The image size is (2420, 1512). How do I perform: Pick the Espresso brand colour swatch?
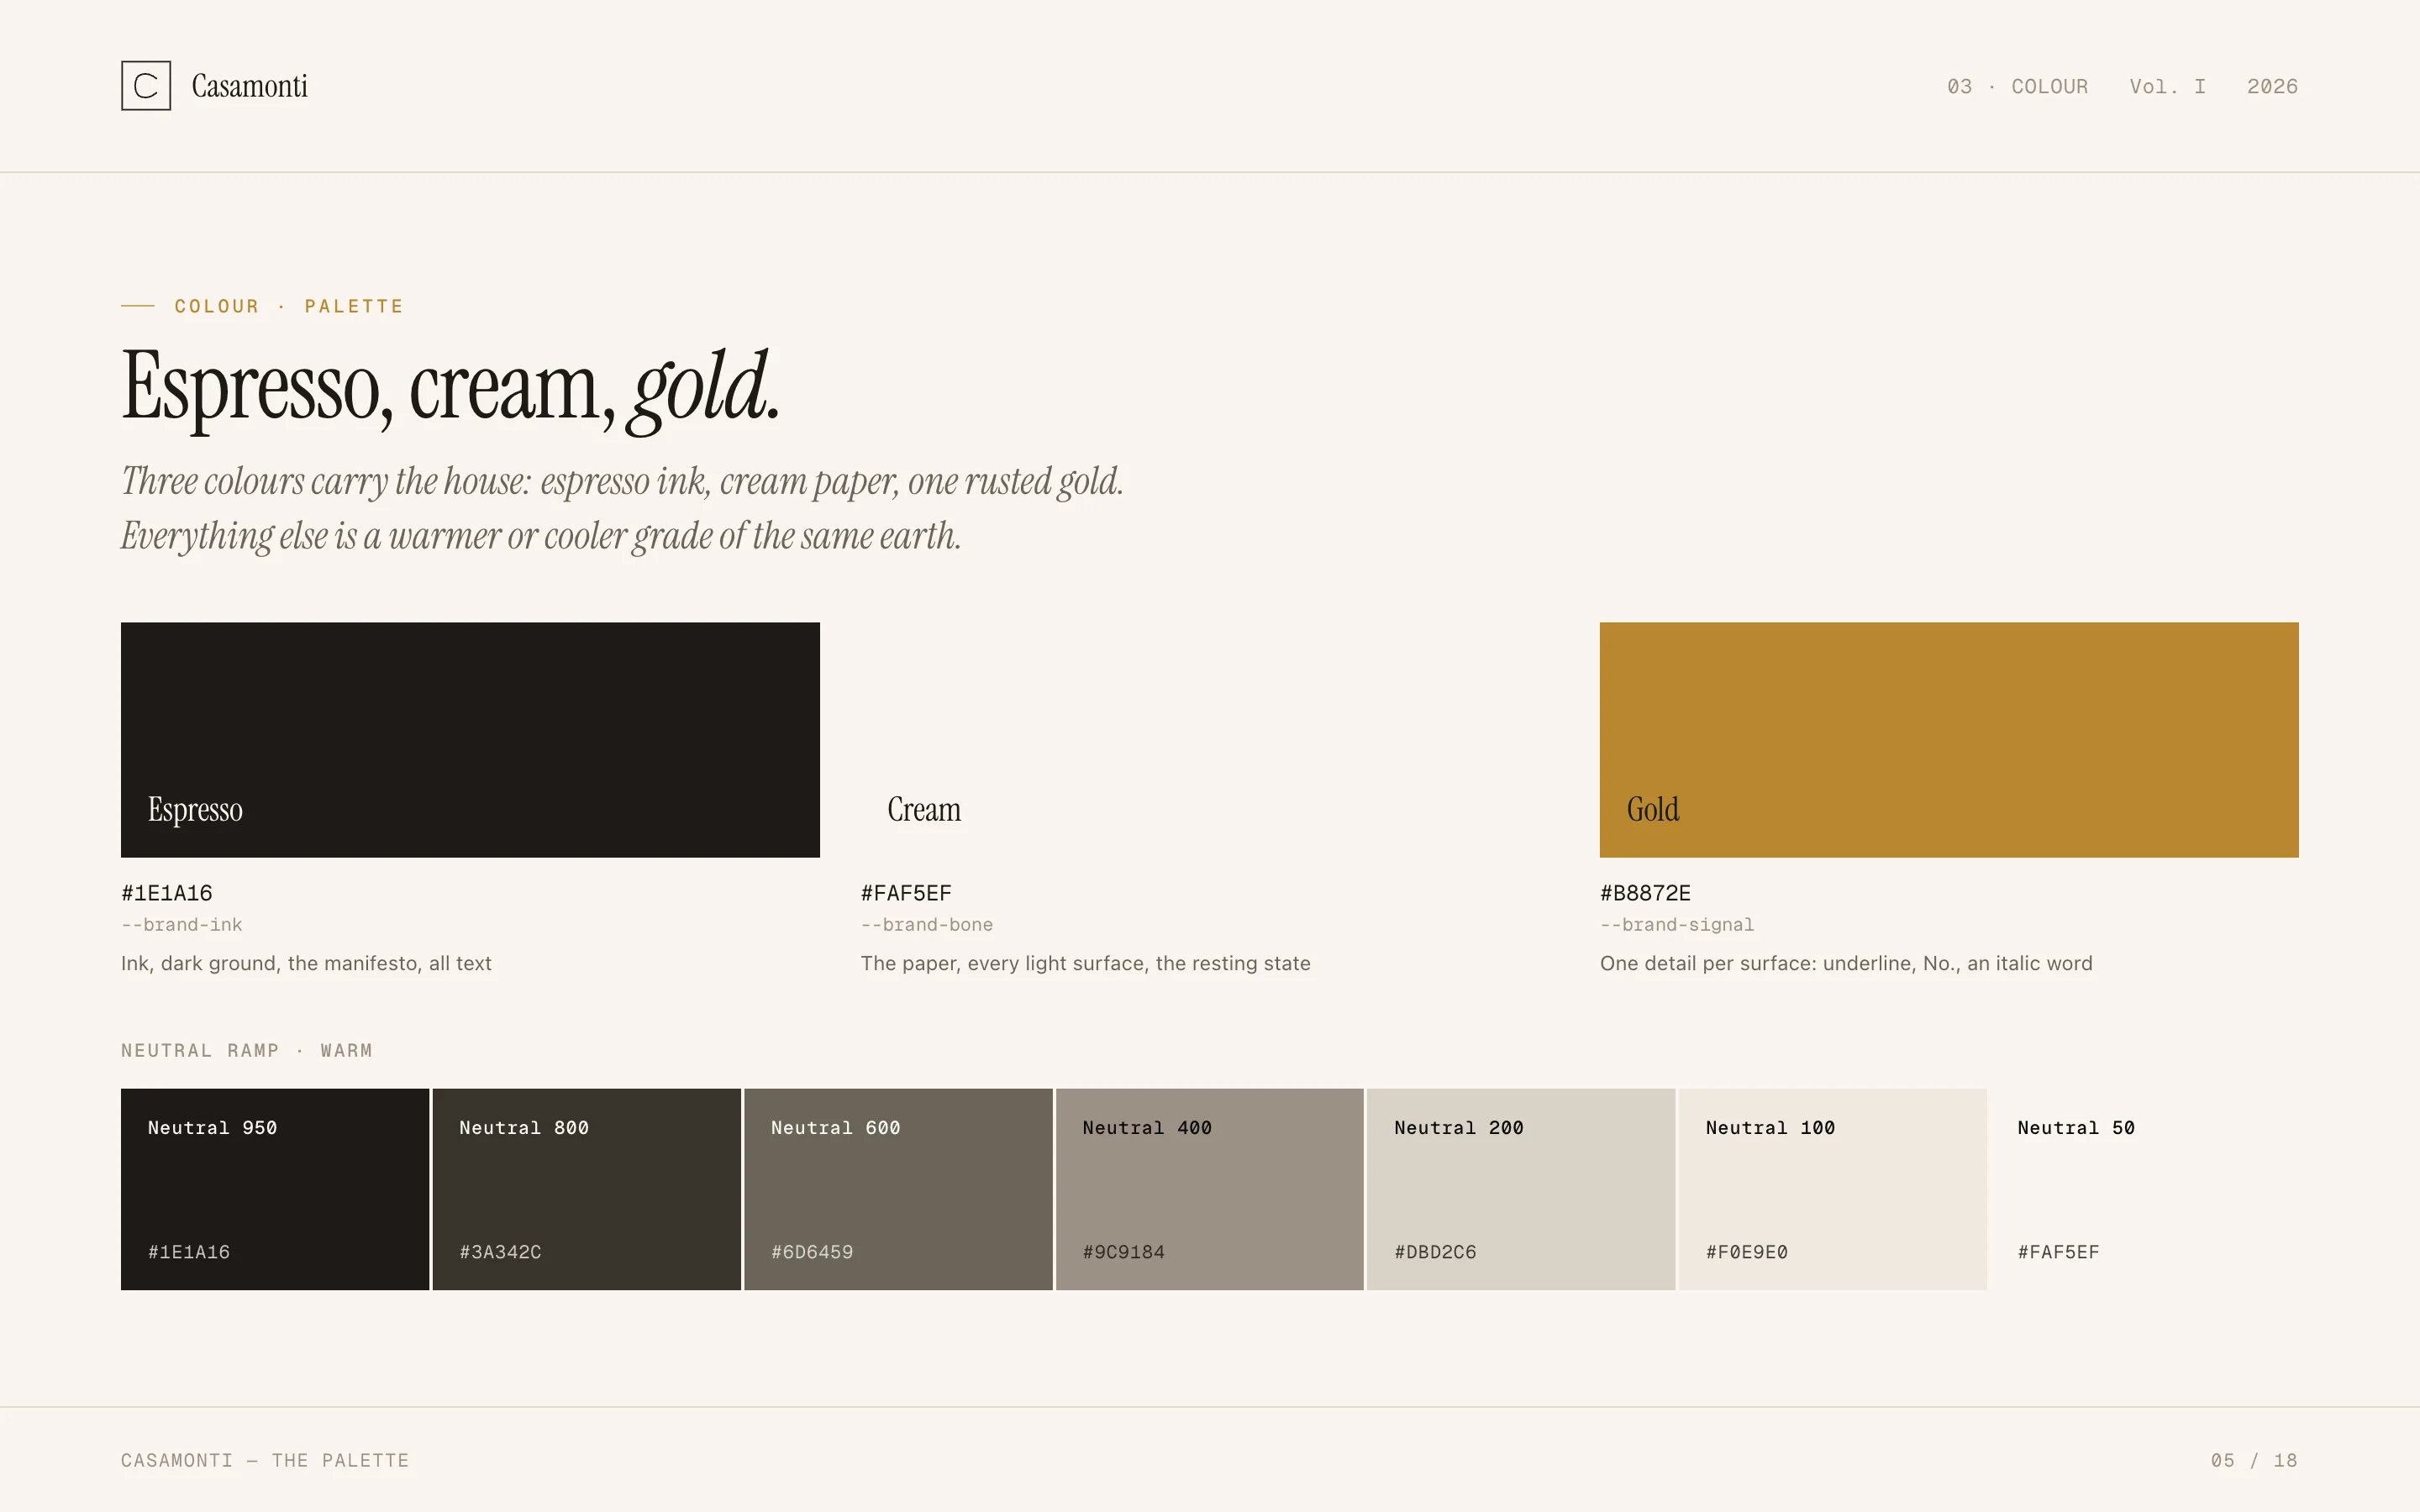pos(470,740)
